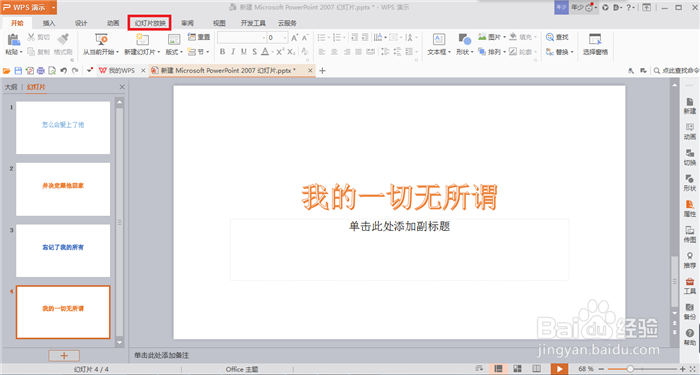Click the Format Painter brush icon
The image size is (700, 375).
point(63,38)
